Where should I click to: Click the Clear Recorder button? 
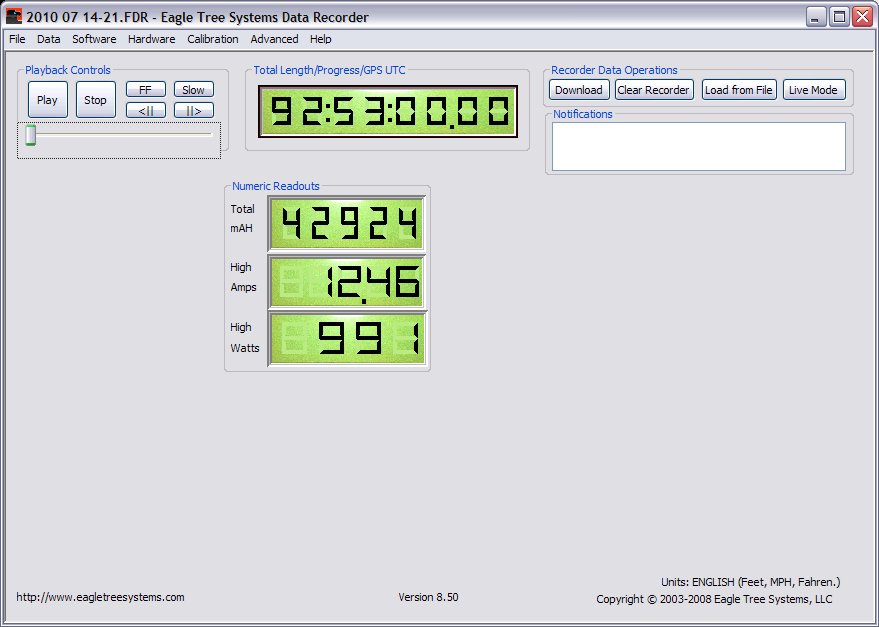[x=653, y=90]
